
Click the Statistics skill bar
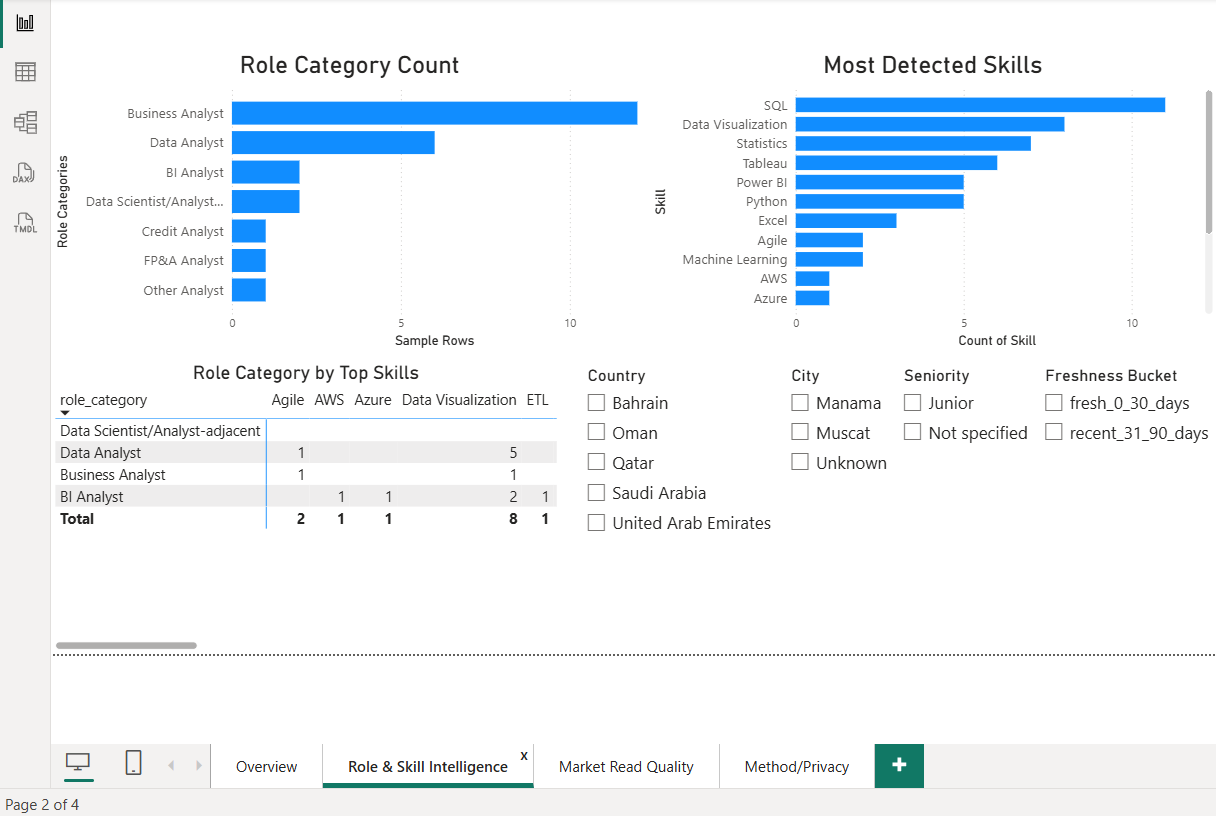point(913,143)
